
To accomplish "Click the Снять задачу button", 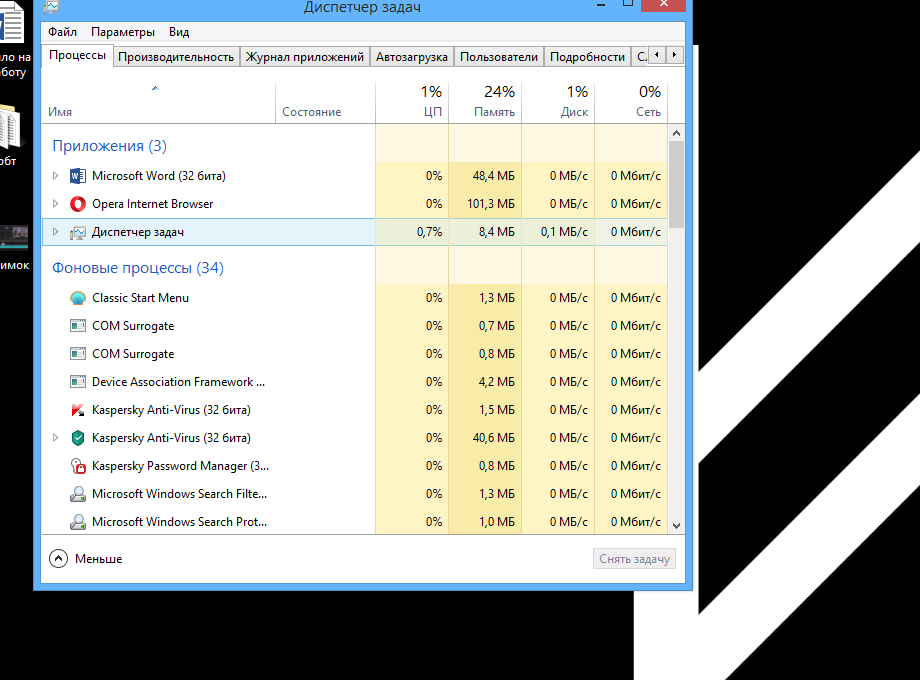I will tap(634, 559).
